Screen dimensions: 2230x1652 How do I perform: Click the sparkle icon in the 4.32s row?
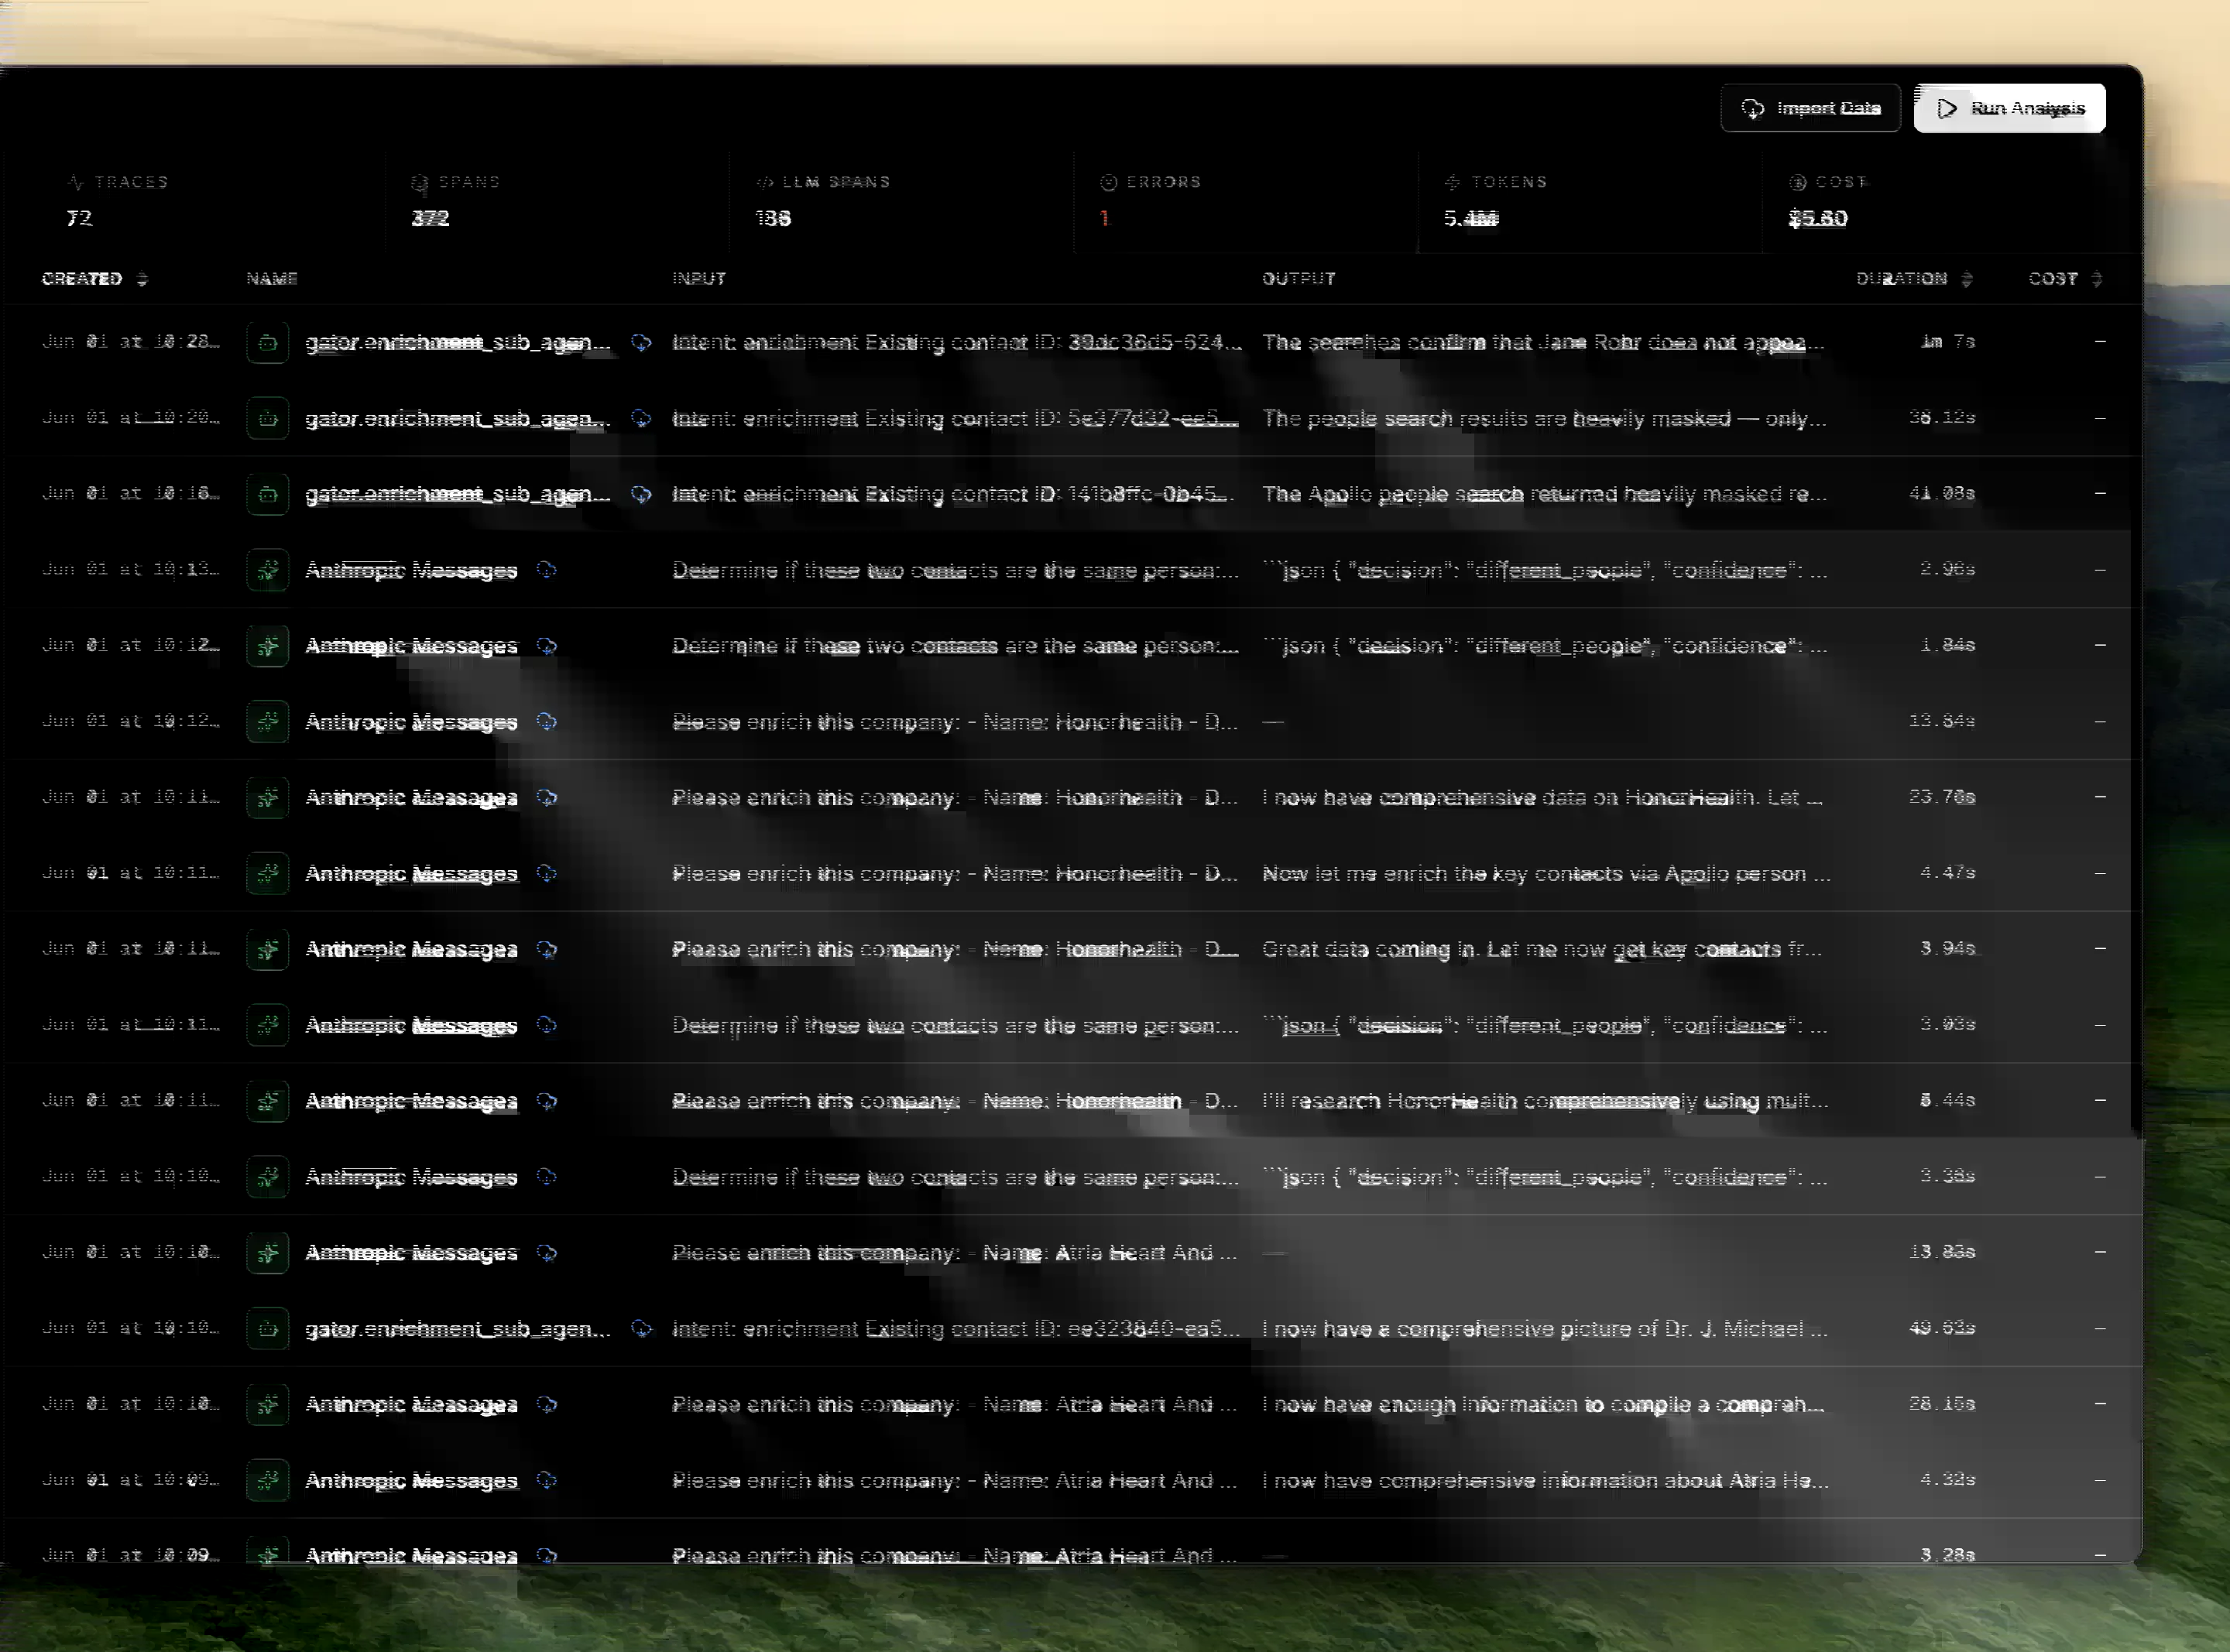point(268,1481)
